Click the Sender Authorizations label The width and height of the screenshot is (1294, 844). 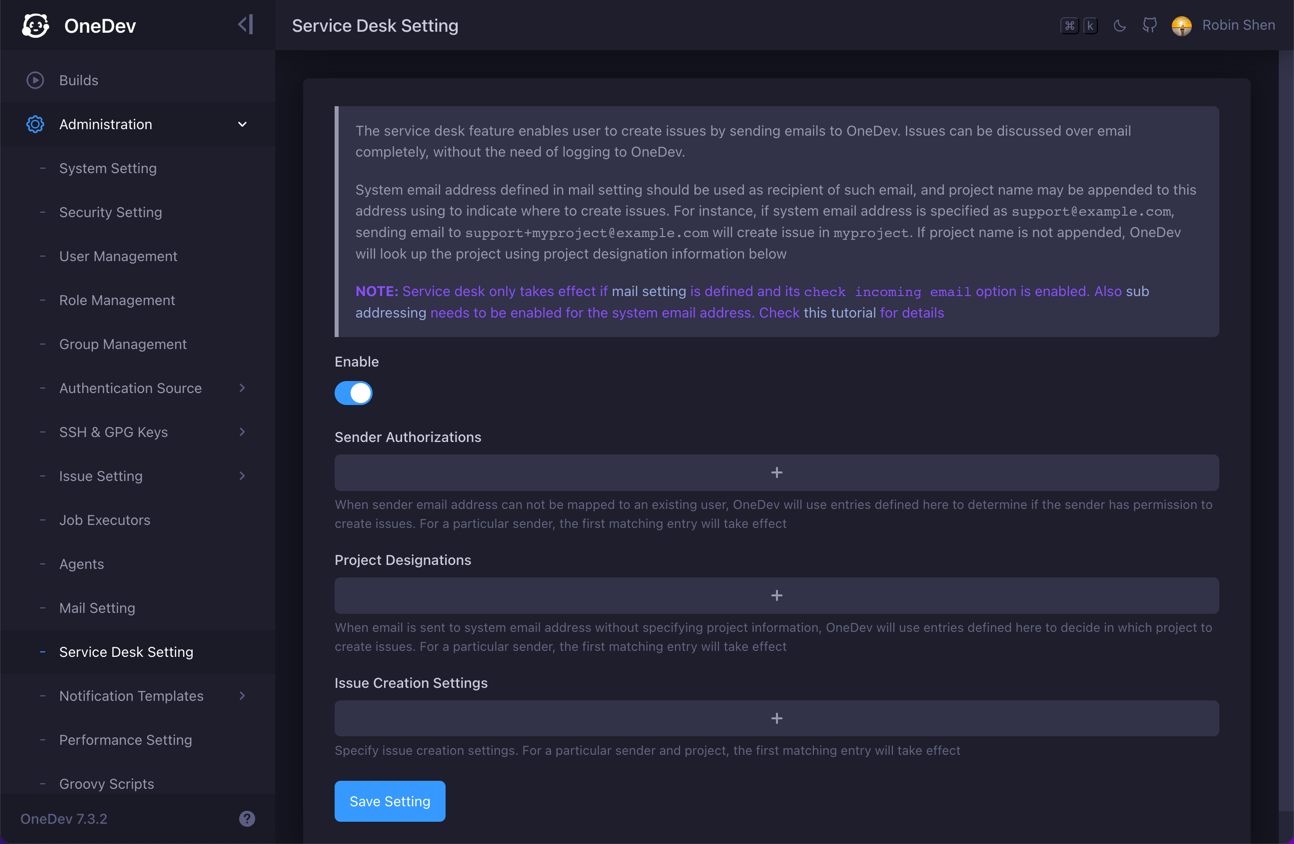408,437
